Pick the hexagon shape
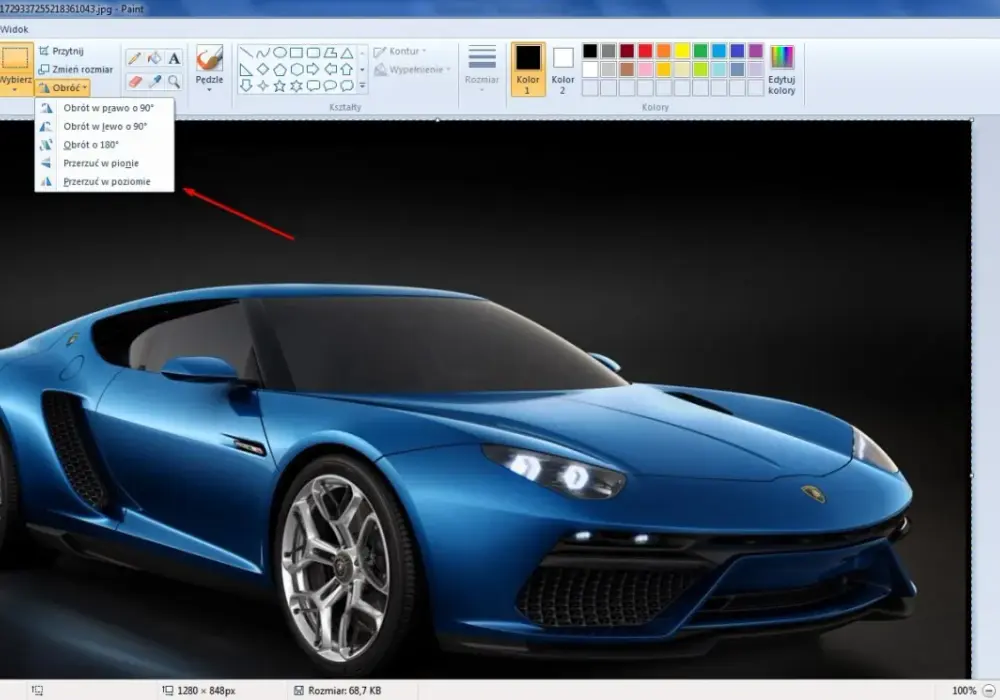The image size is (1000, 700). (296, 69)
